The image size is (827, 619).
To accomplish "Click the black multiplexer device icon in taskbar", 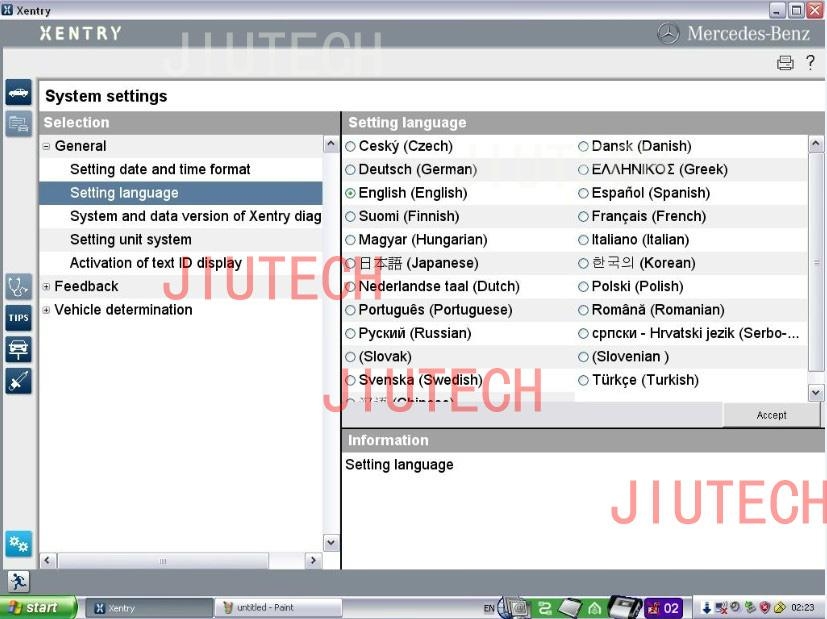I will (625, 607).
